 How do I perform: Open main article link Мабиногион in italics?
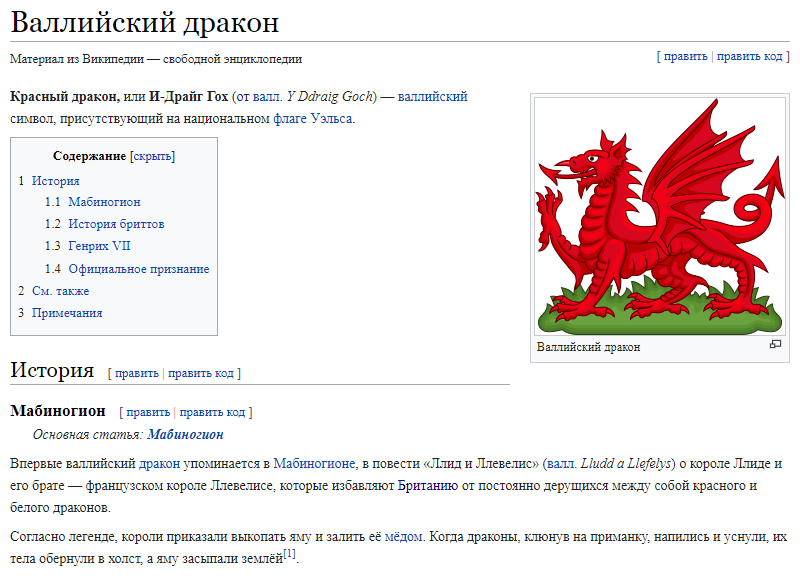click(x=185, y=435)
